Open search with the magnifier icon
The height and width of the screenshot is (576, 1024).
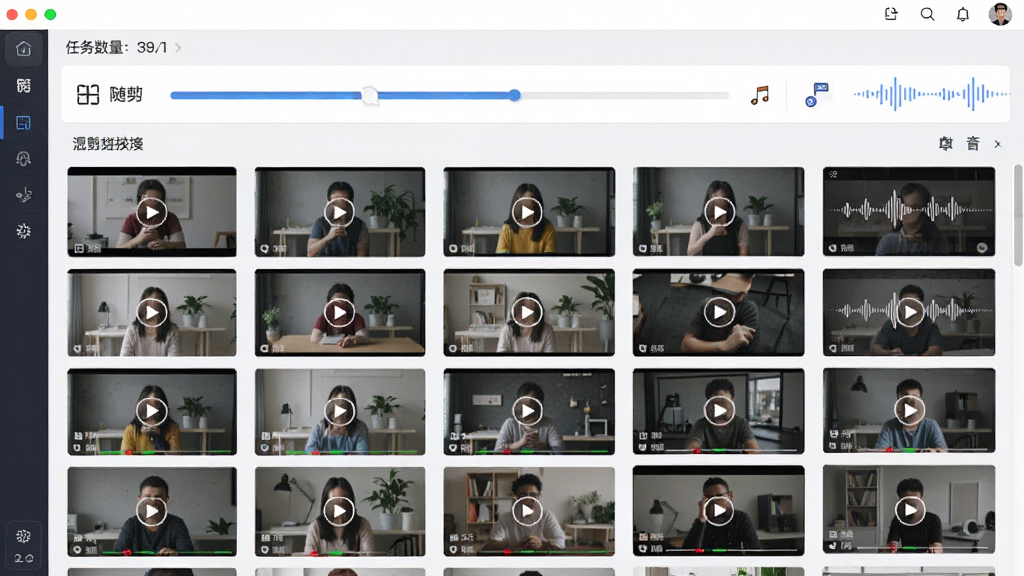(x=927, y=14)
